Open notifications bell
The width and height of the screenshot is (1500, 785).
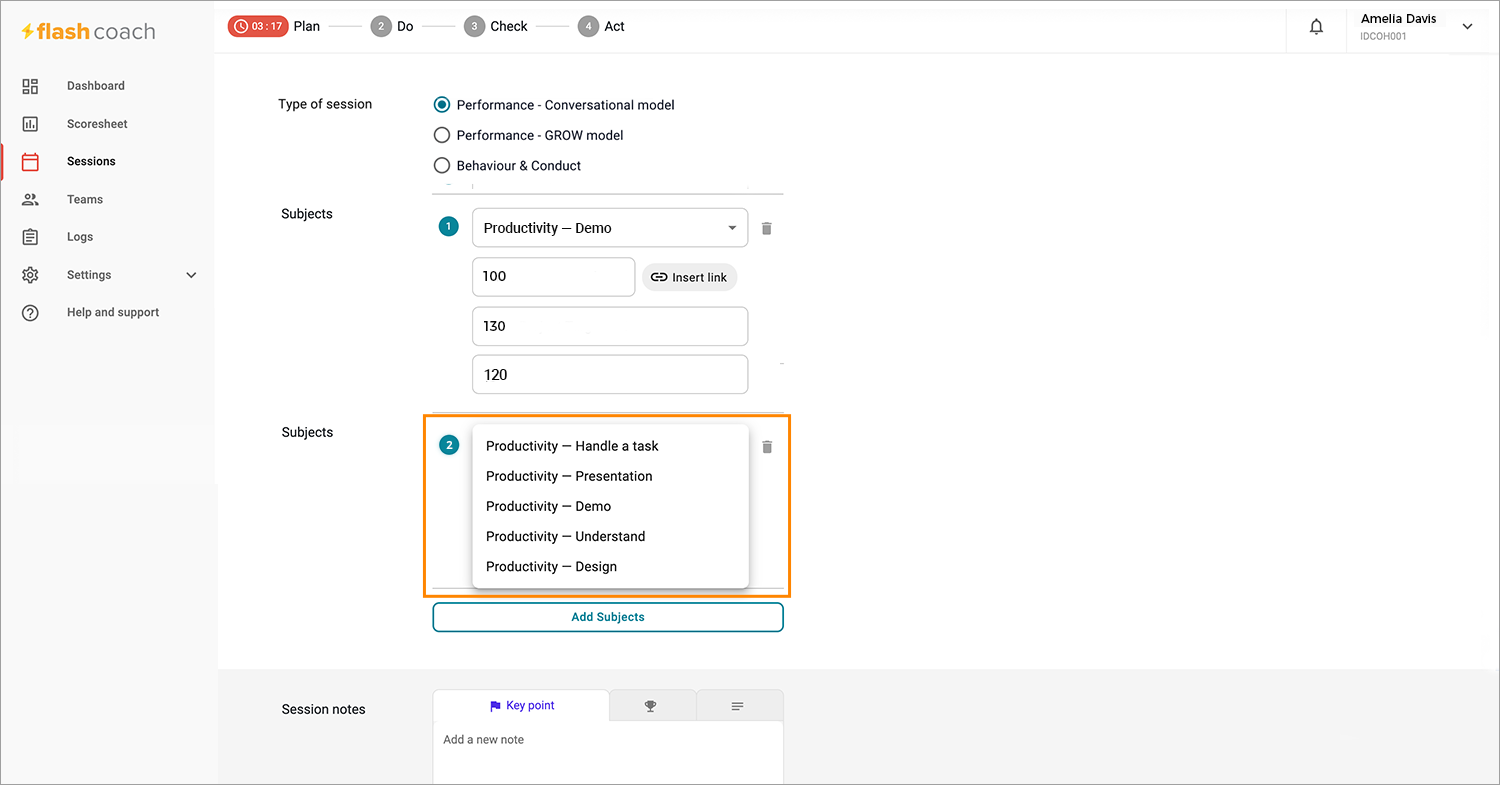tap(1317, 27)
